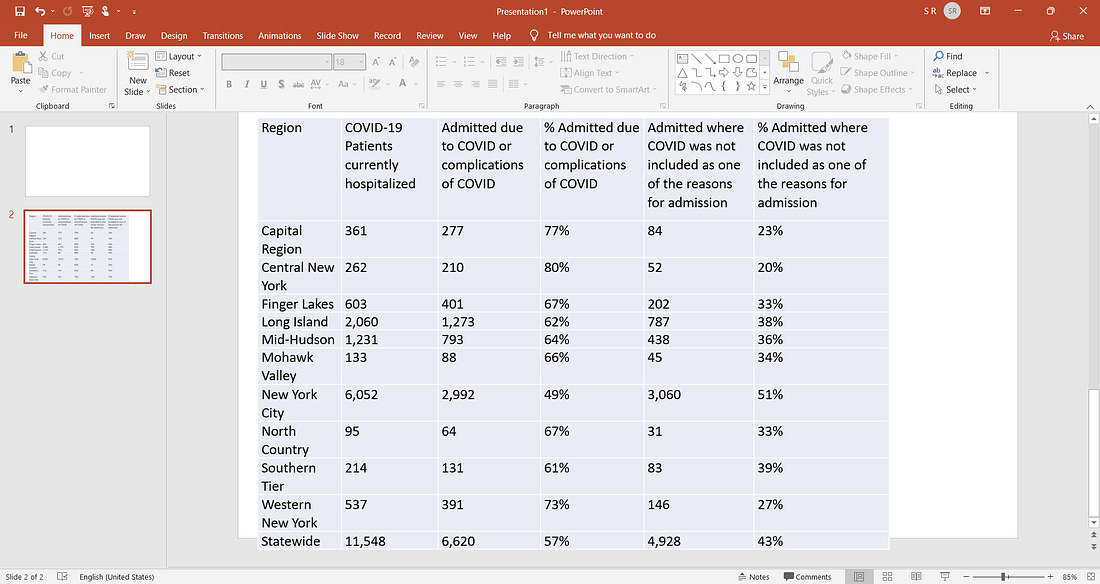Expand the Layout dropdown
The height and width of the screenshot is (584, 1100).
pos(179,56)
